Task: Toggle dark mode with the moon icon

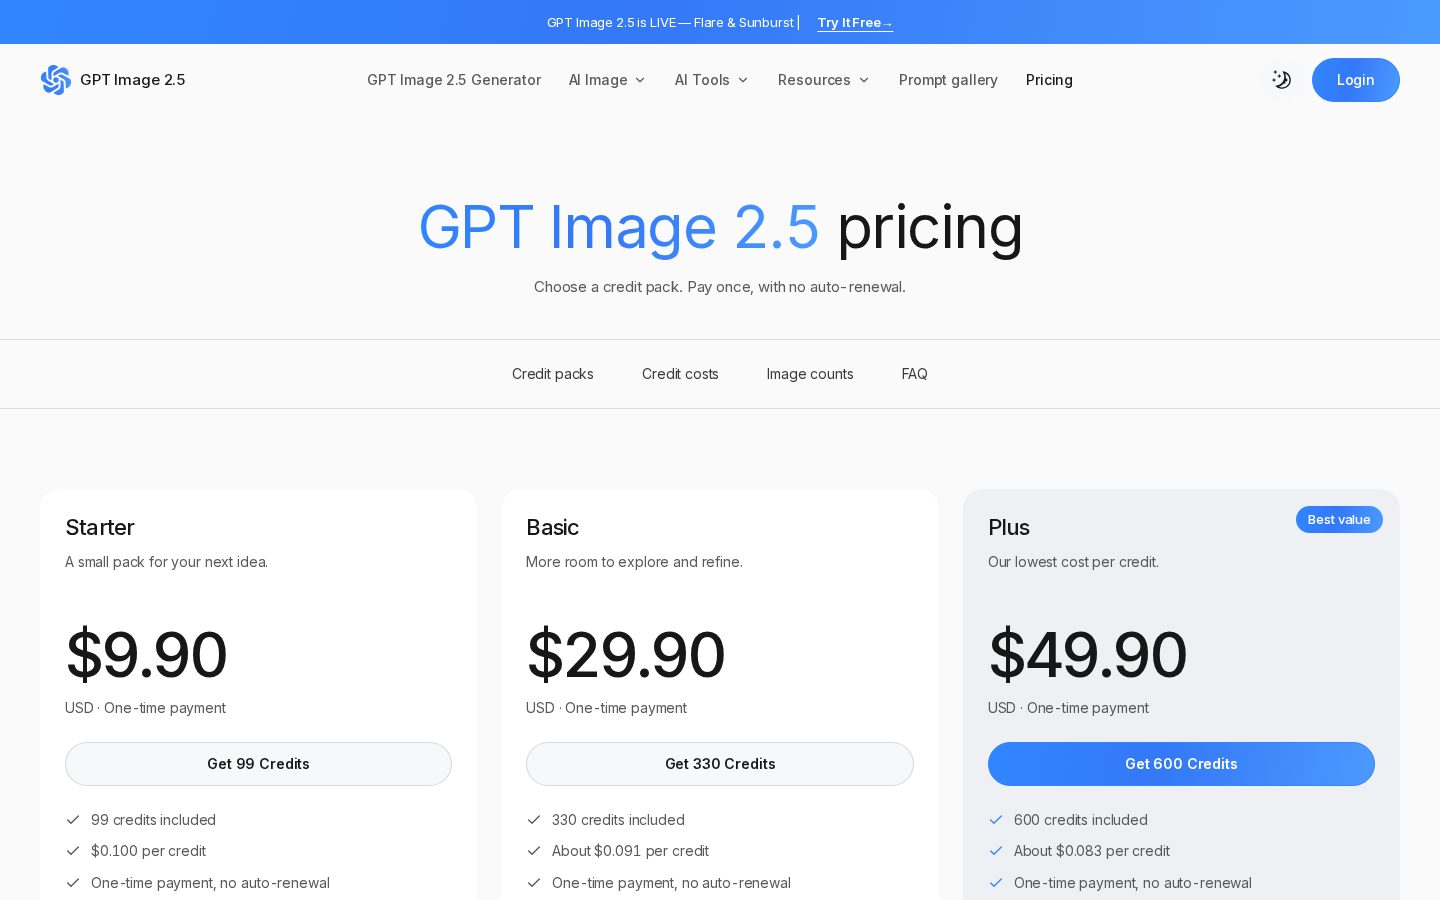Action: pyautogui.click(x=1281, y=80)
